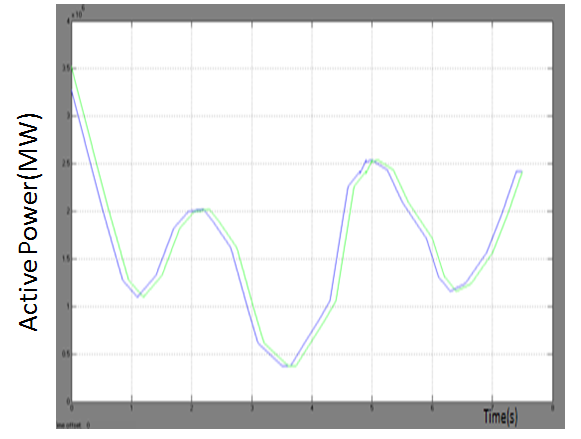Click the "Active Power(MW)" y-axis label
The image size is (581, 439).
[30, 223]
